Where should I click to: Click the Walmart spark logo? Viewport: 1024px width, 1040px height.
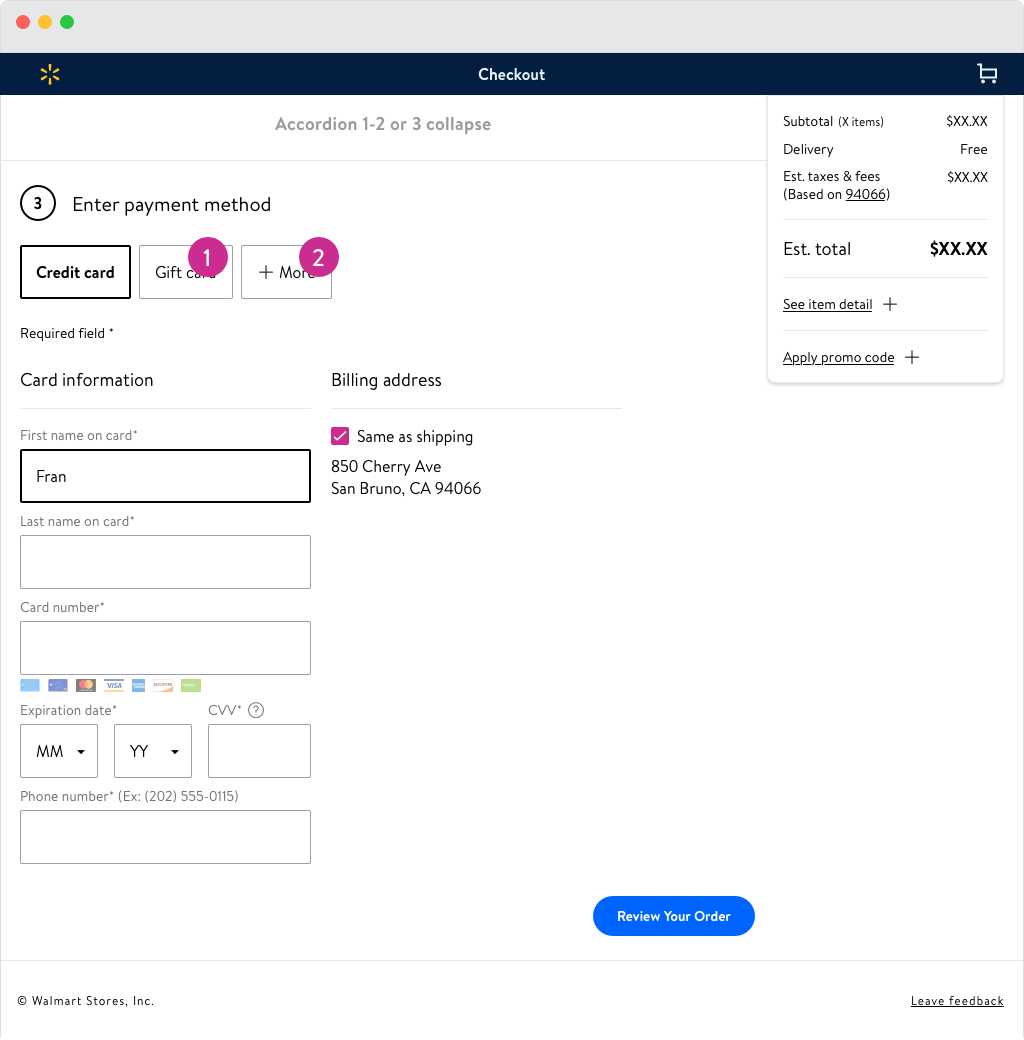point(50,74)
